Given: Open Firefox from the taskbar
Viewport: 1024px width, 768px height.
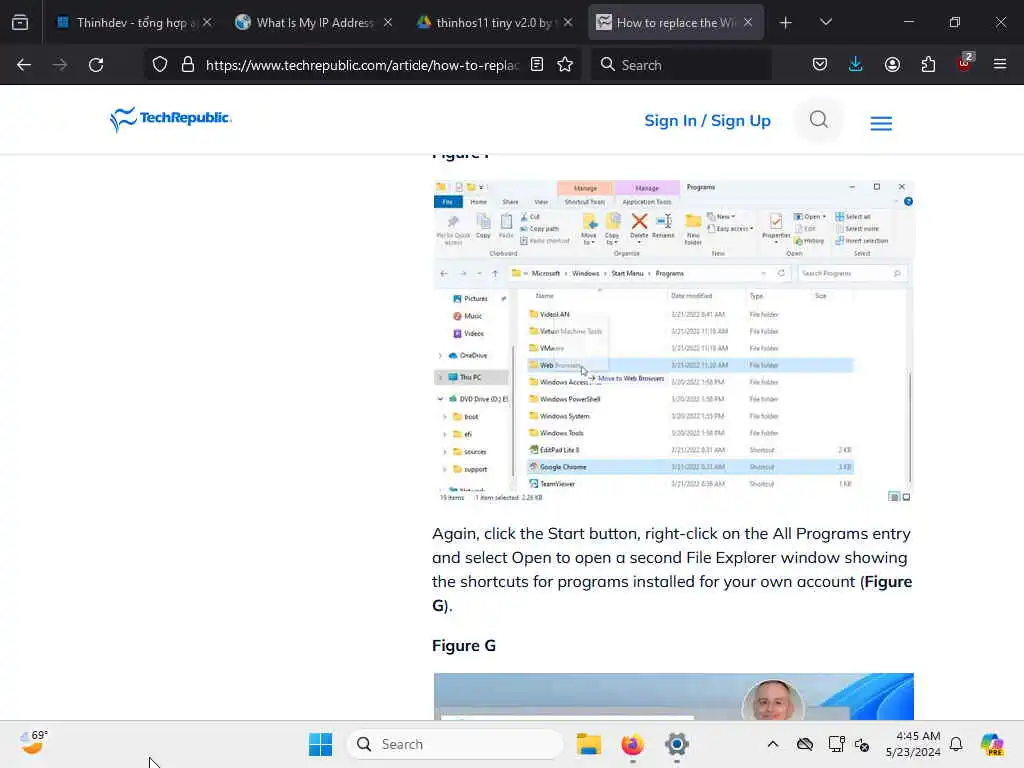Looking at the screenshot, I should coord(632,744).
